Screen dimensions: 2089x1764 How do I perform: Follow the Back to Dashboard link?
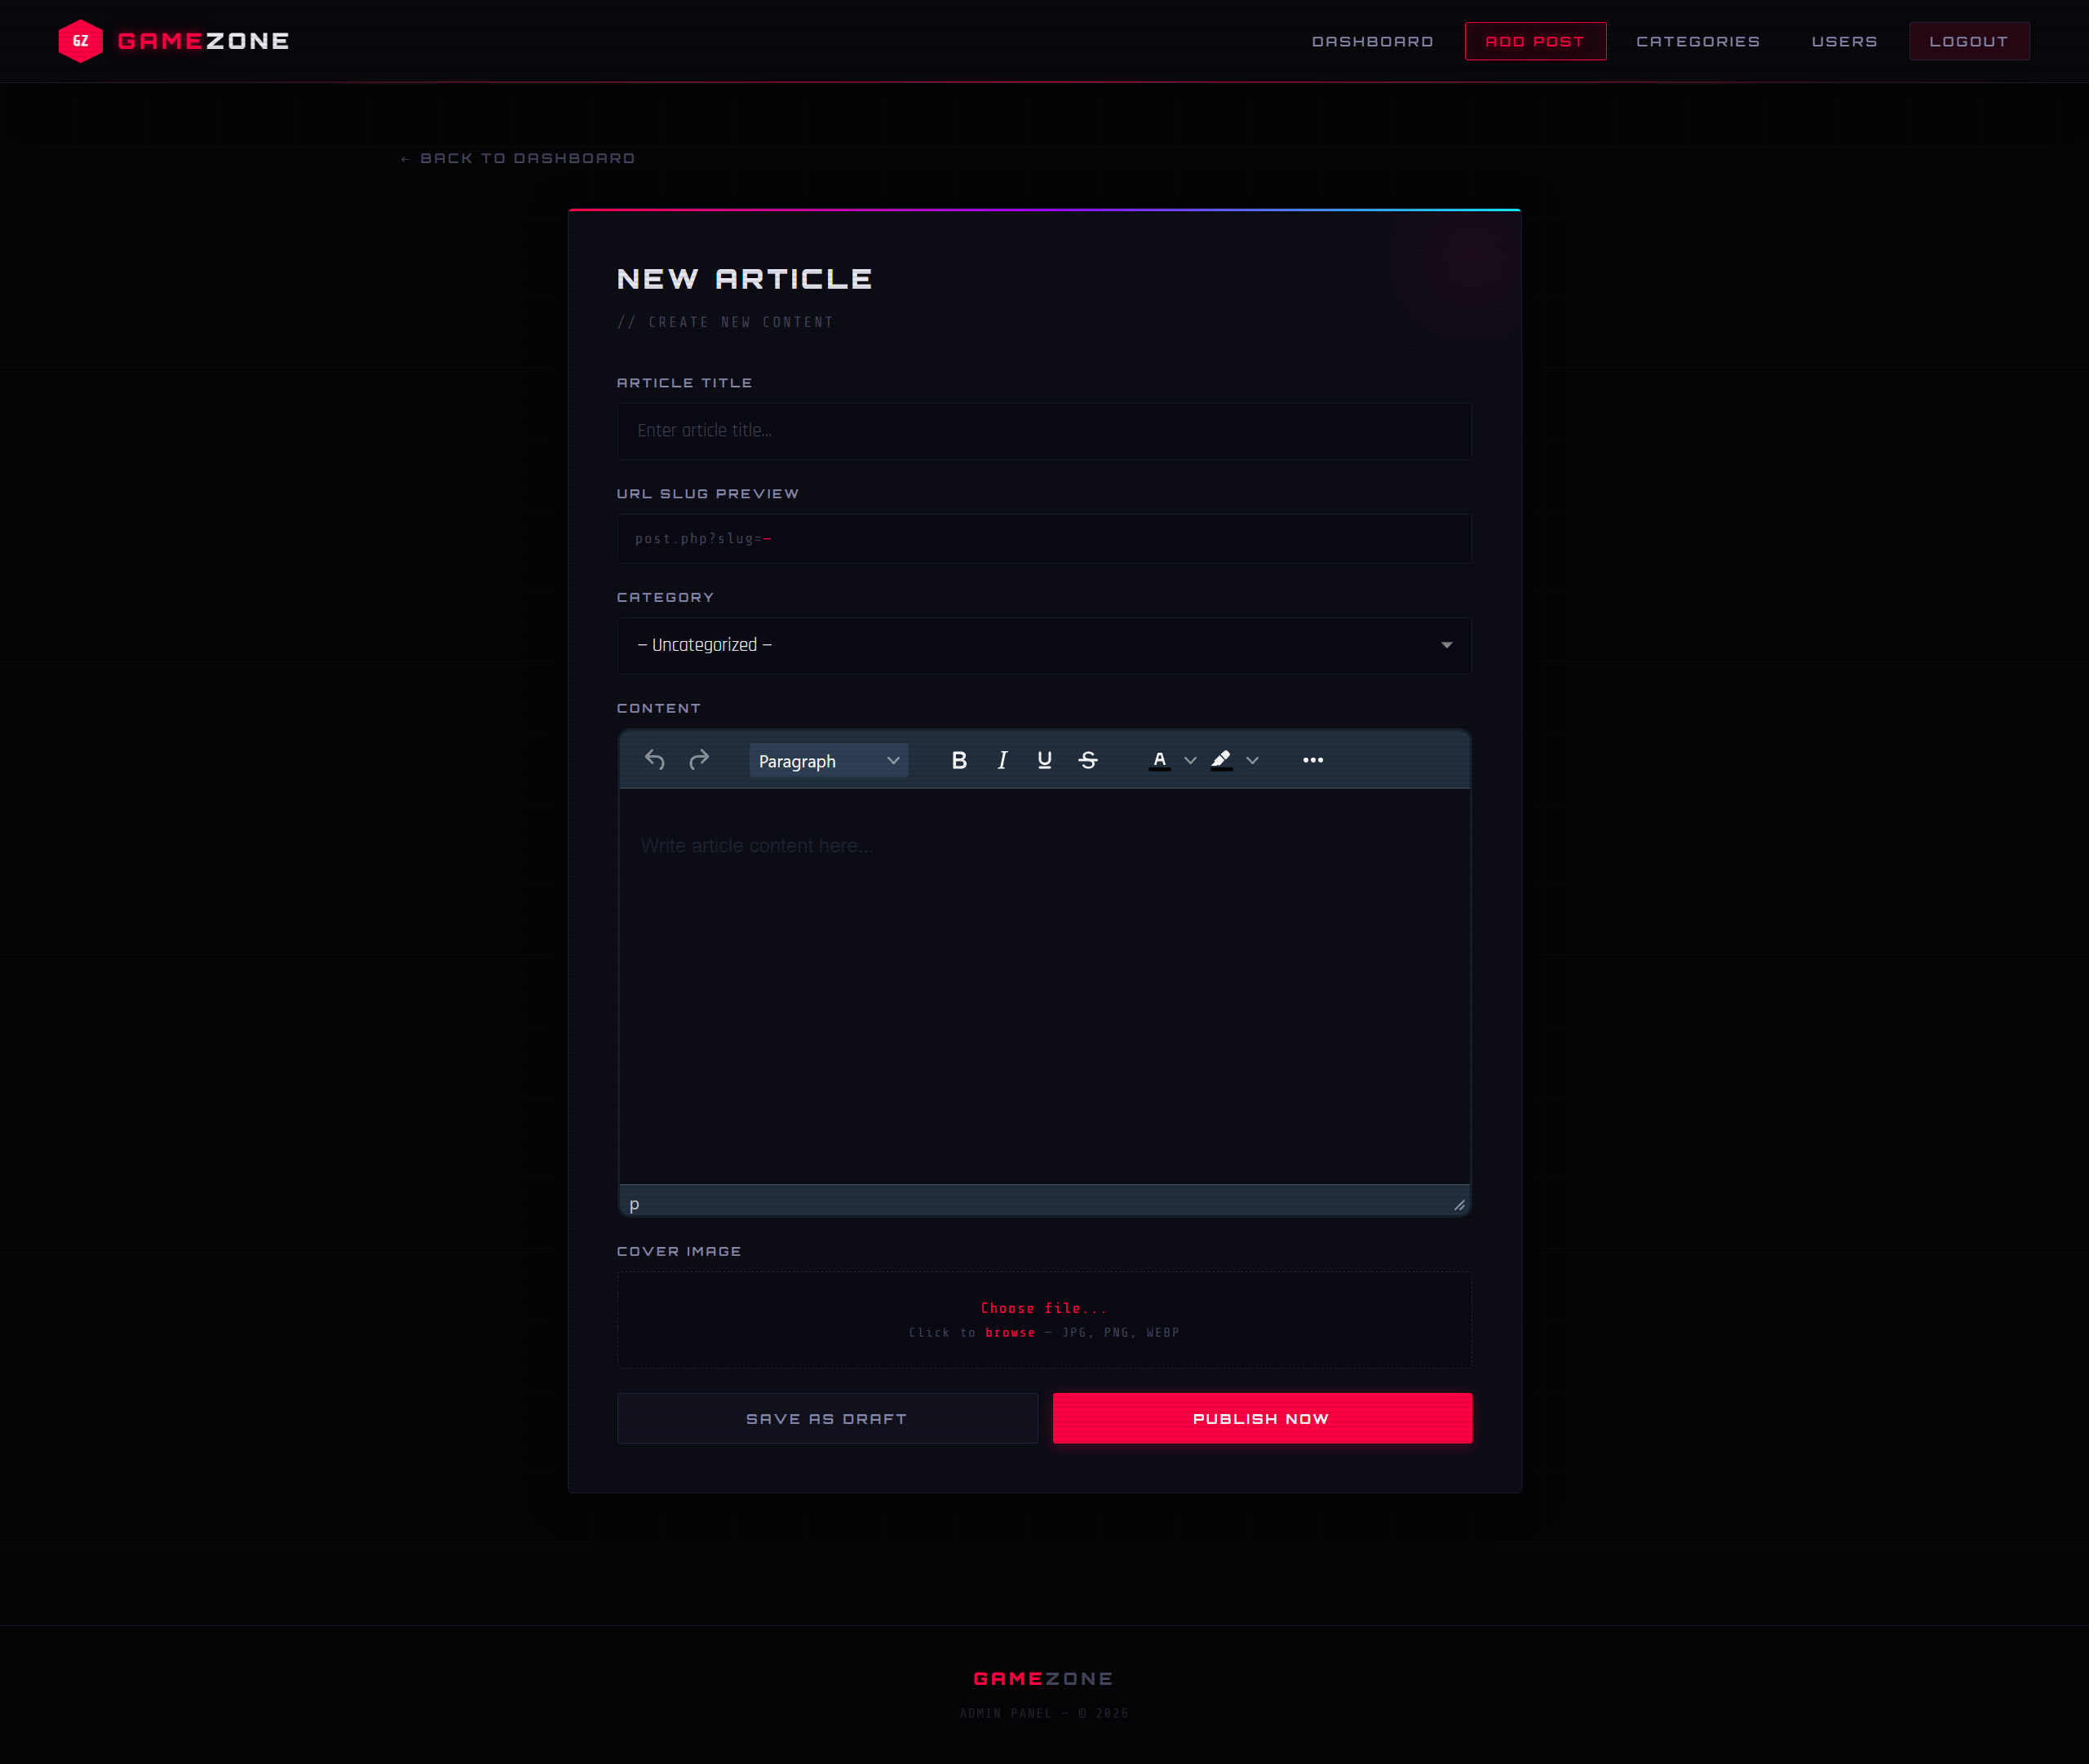pyautogui.click(x=517, y=158)
